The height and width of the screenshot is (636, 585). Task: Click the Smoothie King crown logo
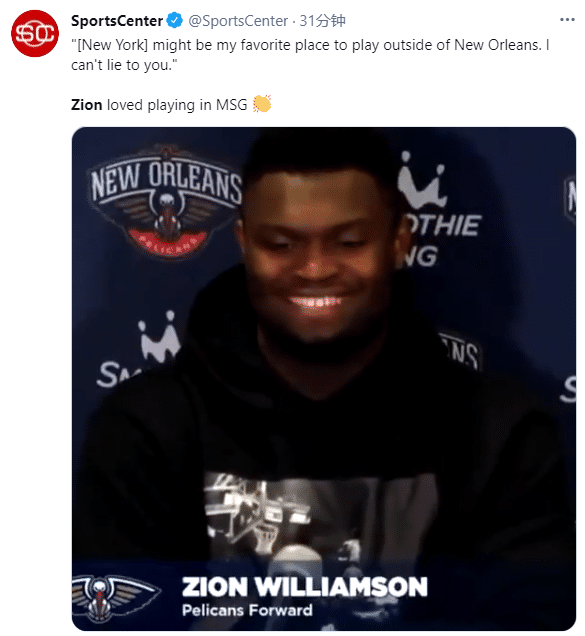tap(422, 179)
